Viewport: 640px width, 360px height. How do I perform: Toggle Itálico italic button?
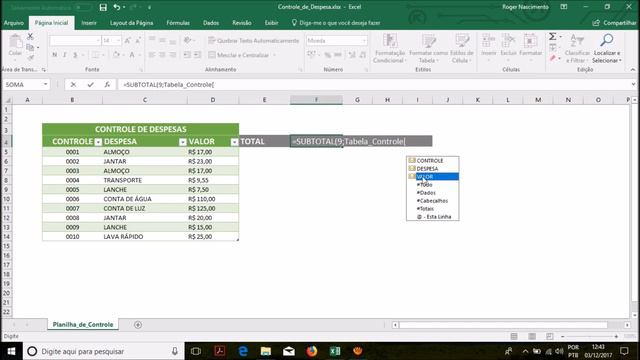pos(64,55)
